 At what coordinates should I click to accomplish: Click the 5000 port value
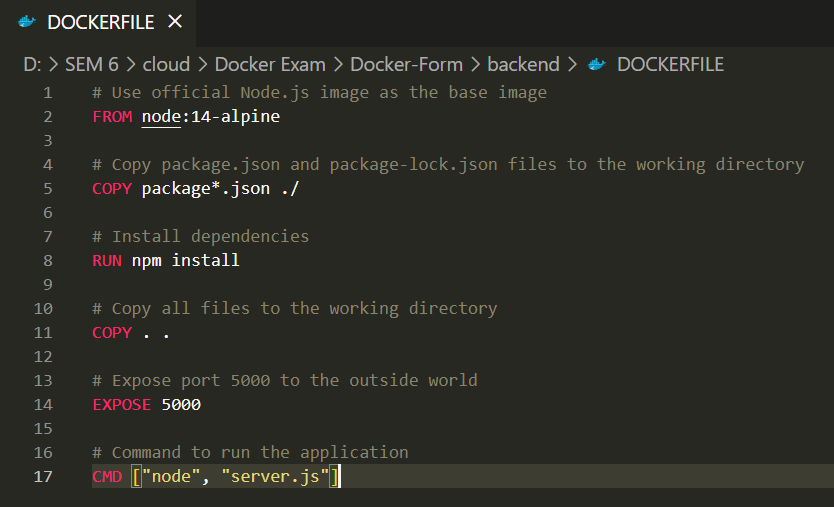(181, 404)
